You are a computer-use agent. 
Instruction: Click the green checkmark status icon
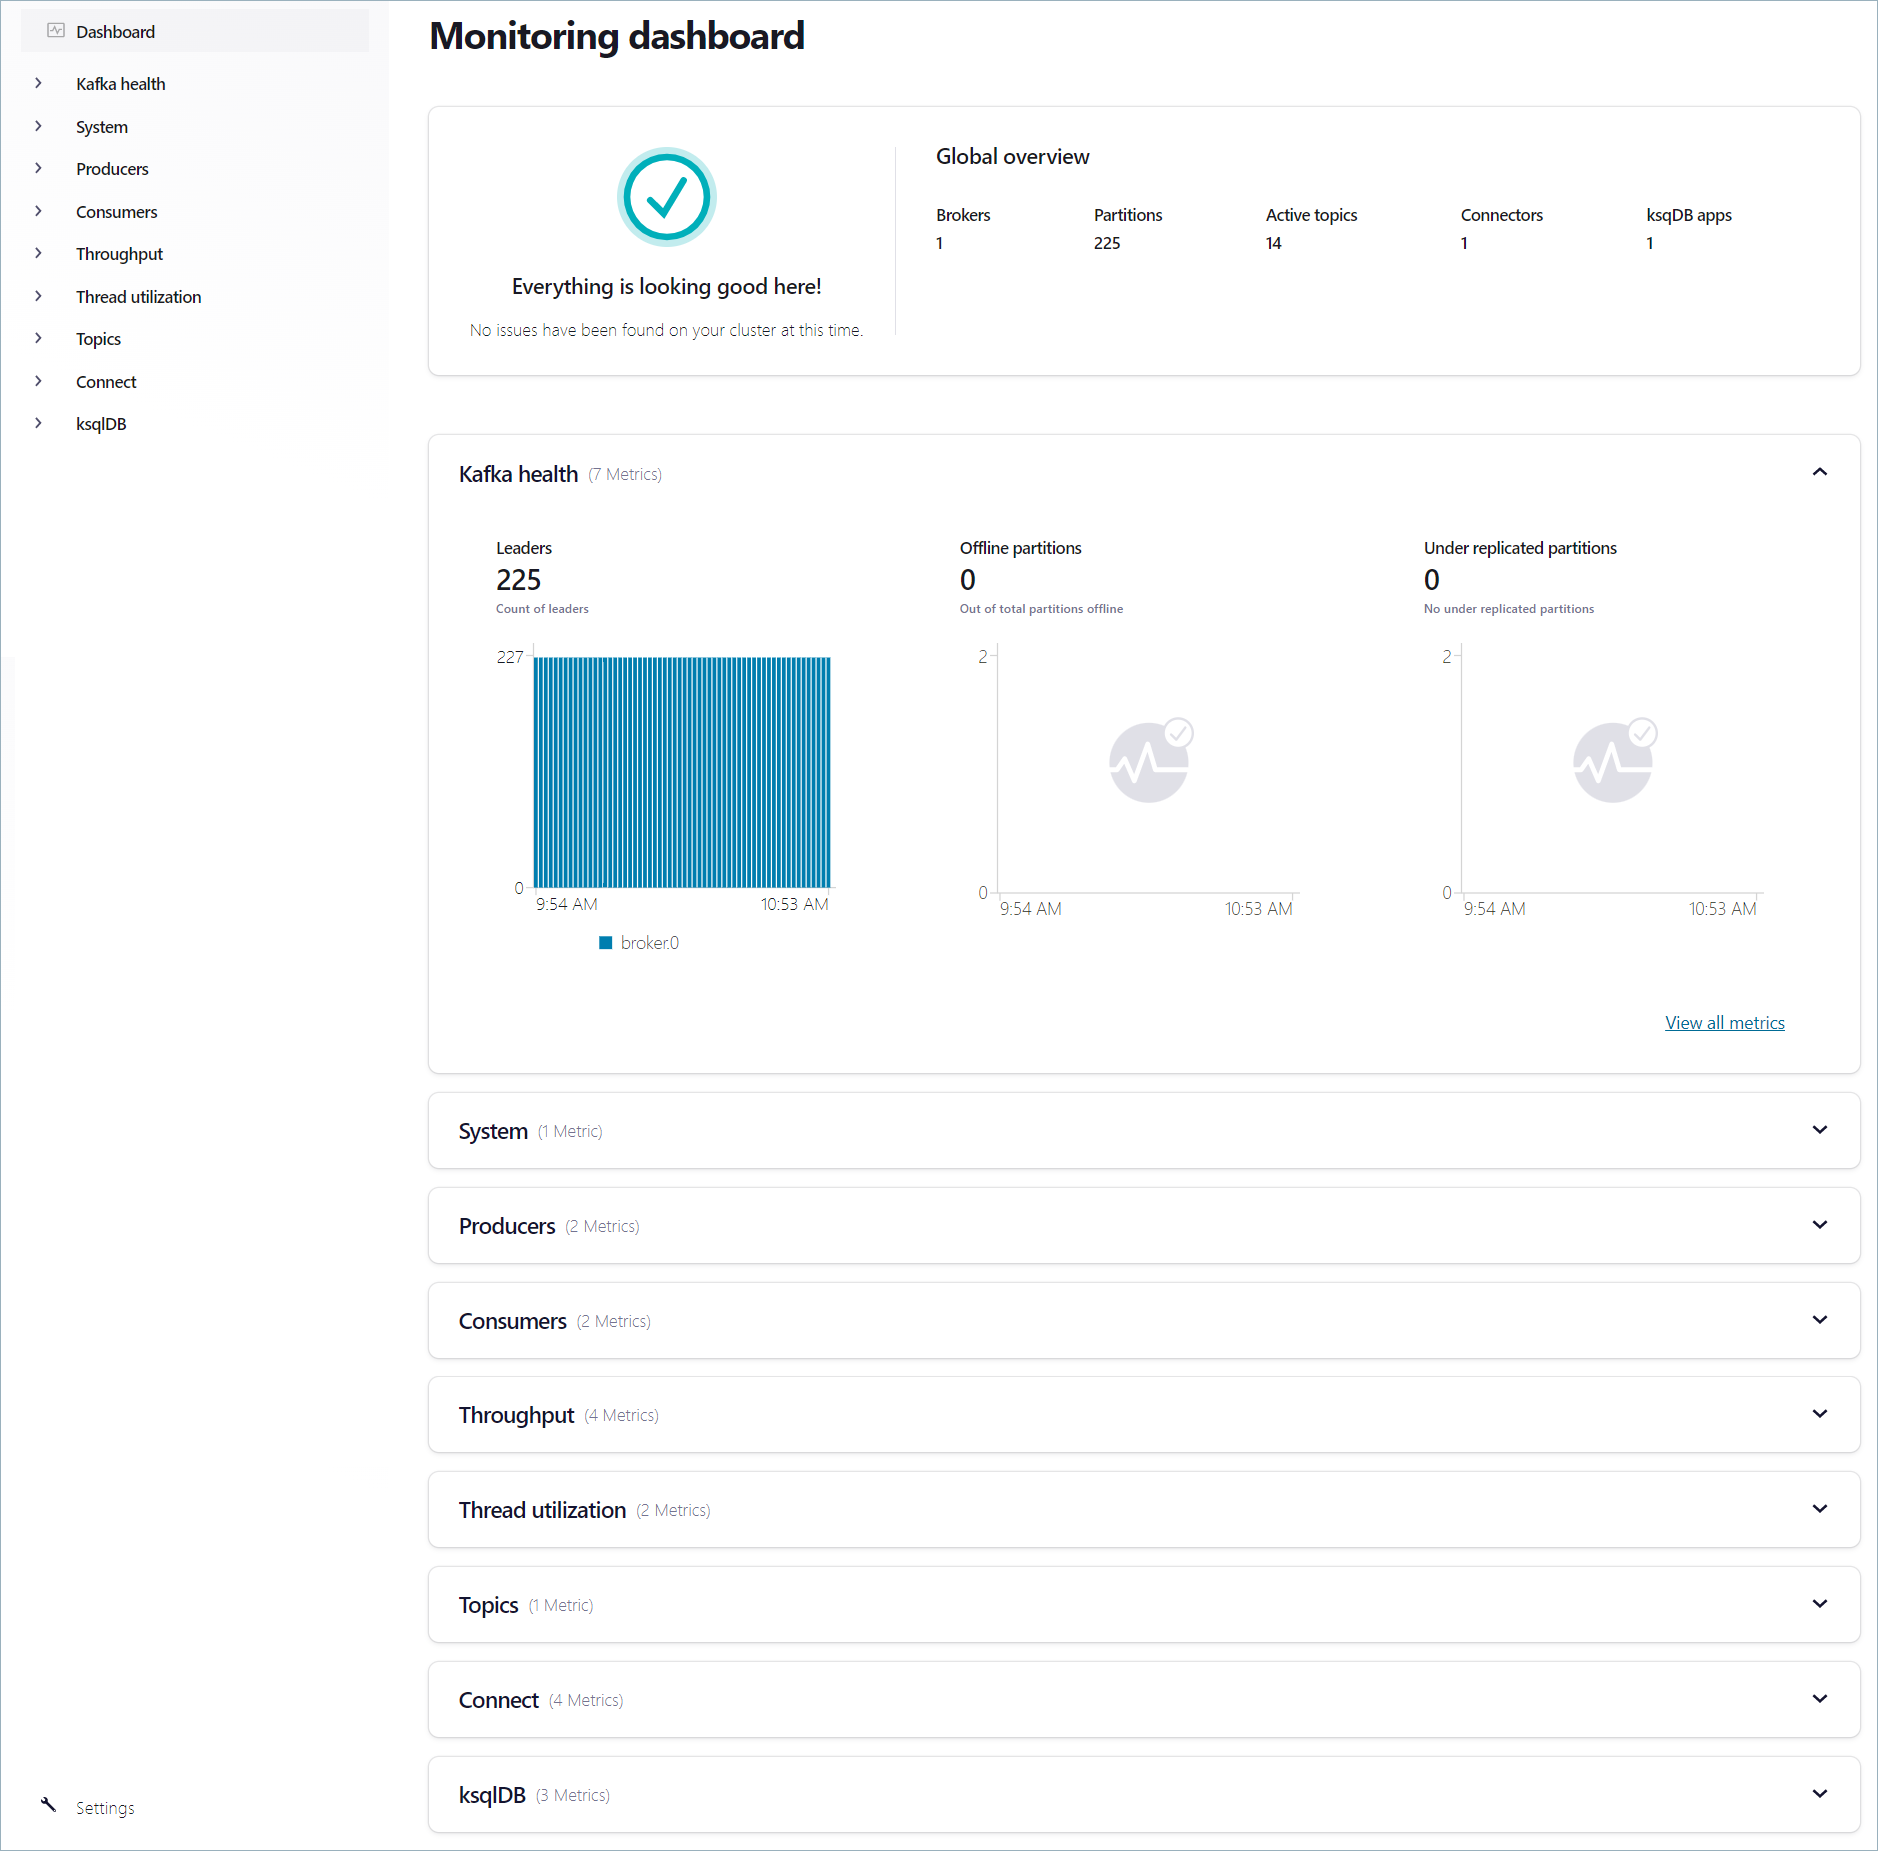[666, 197]
